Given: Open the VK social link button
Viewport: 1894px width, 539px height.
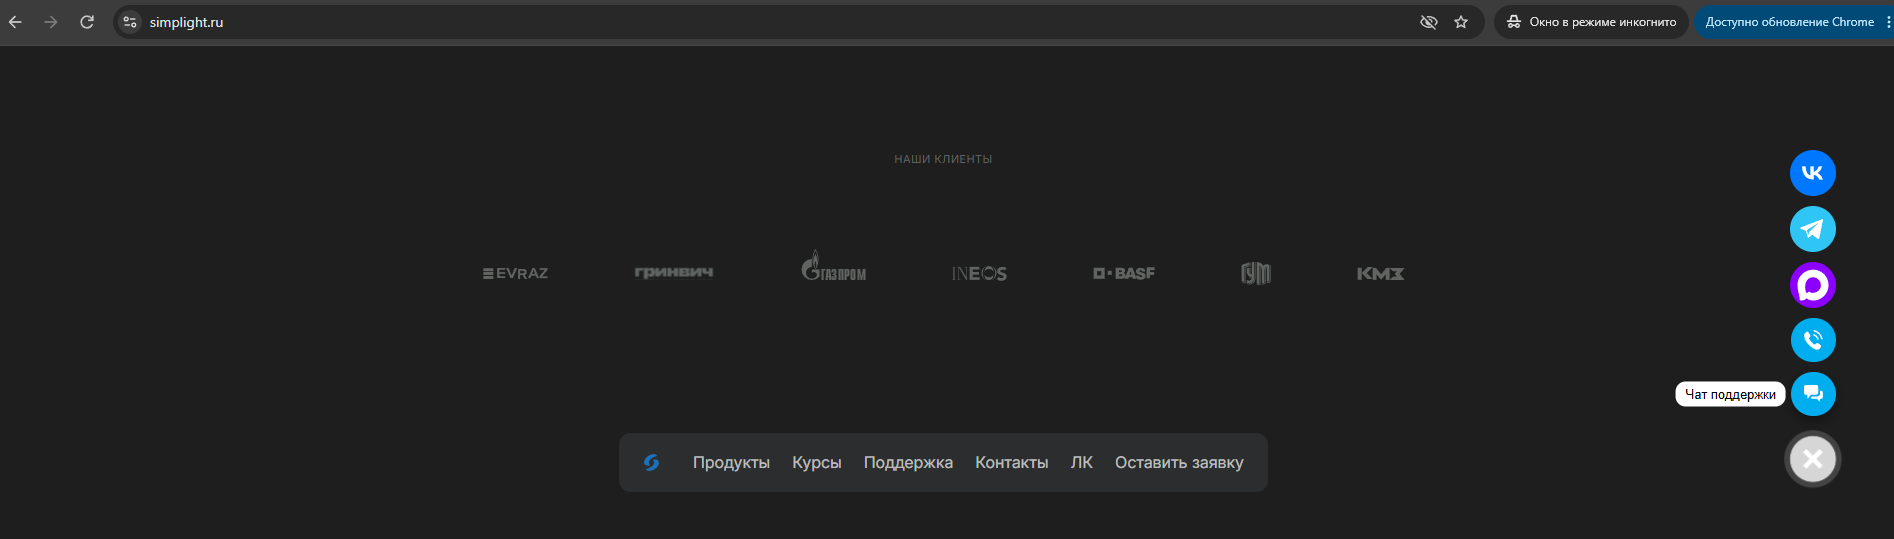Looking at the screenshot, I should (1812, 173).
